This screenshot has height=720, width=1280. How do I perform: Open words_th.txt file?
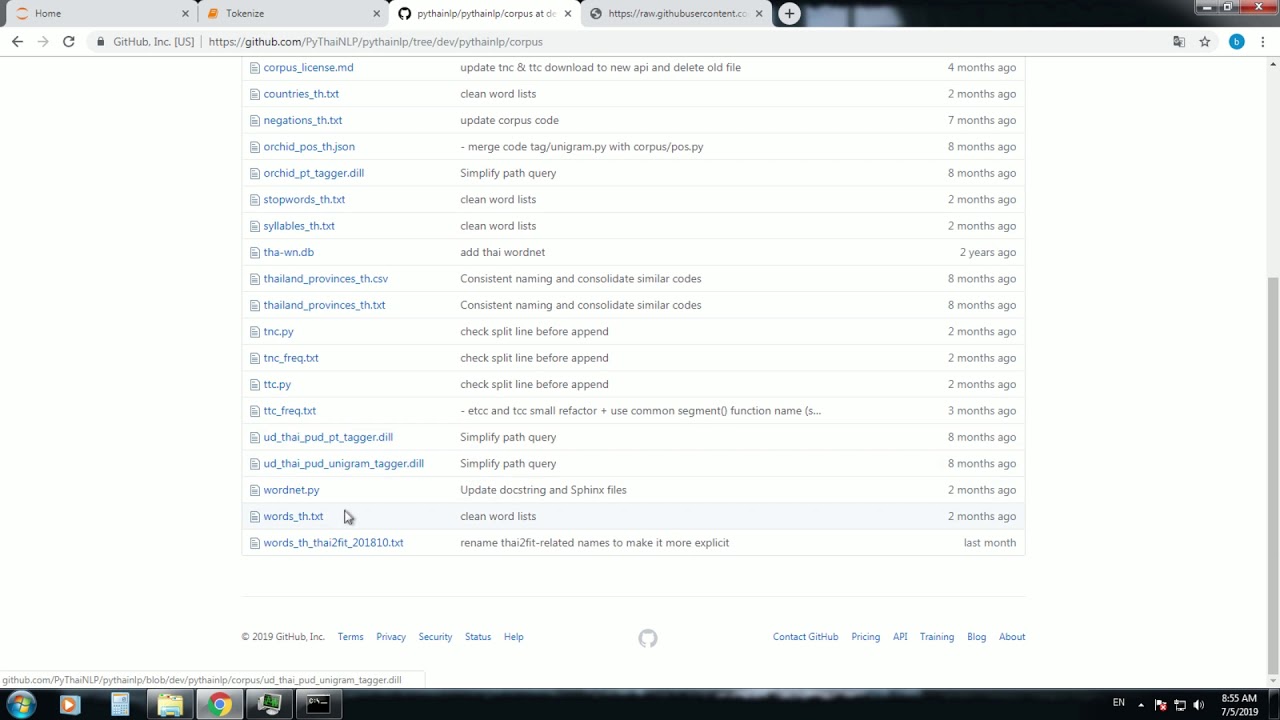293,516
